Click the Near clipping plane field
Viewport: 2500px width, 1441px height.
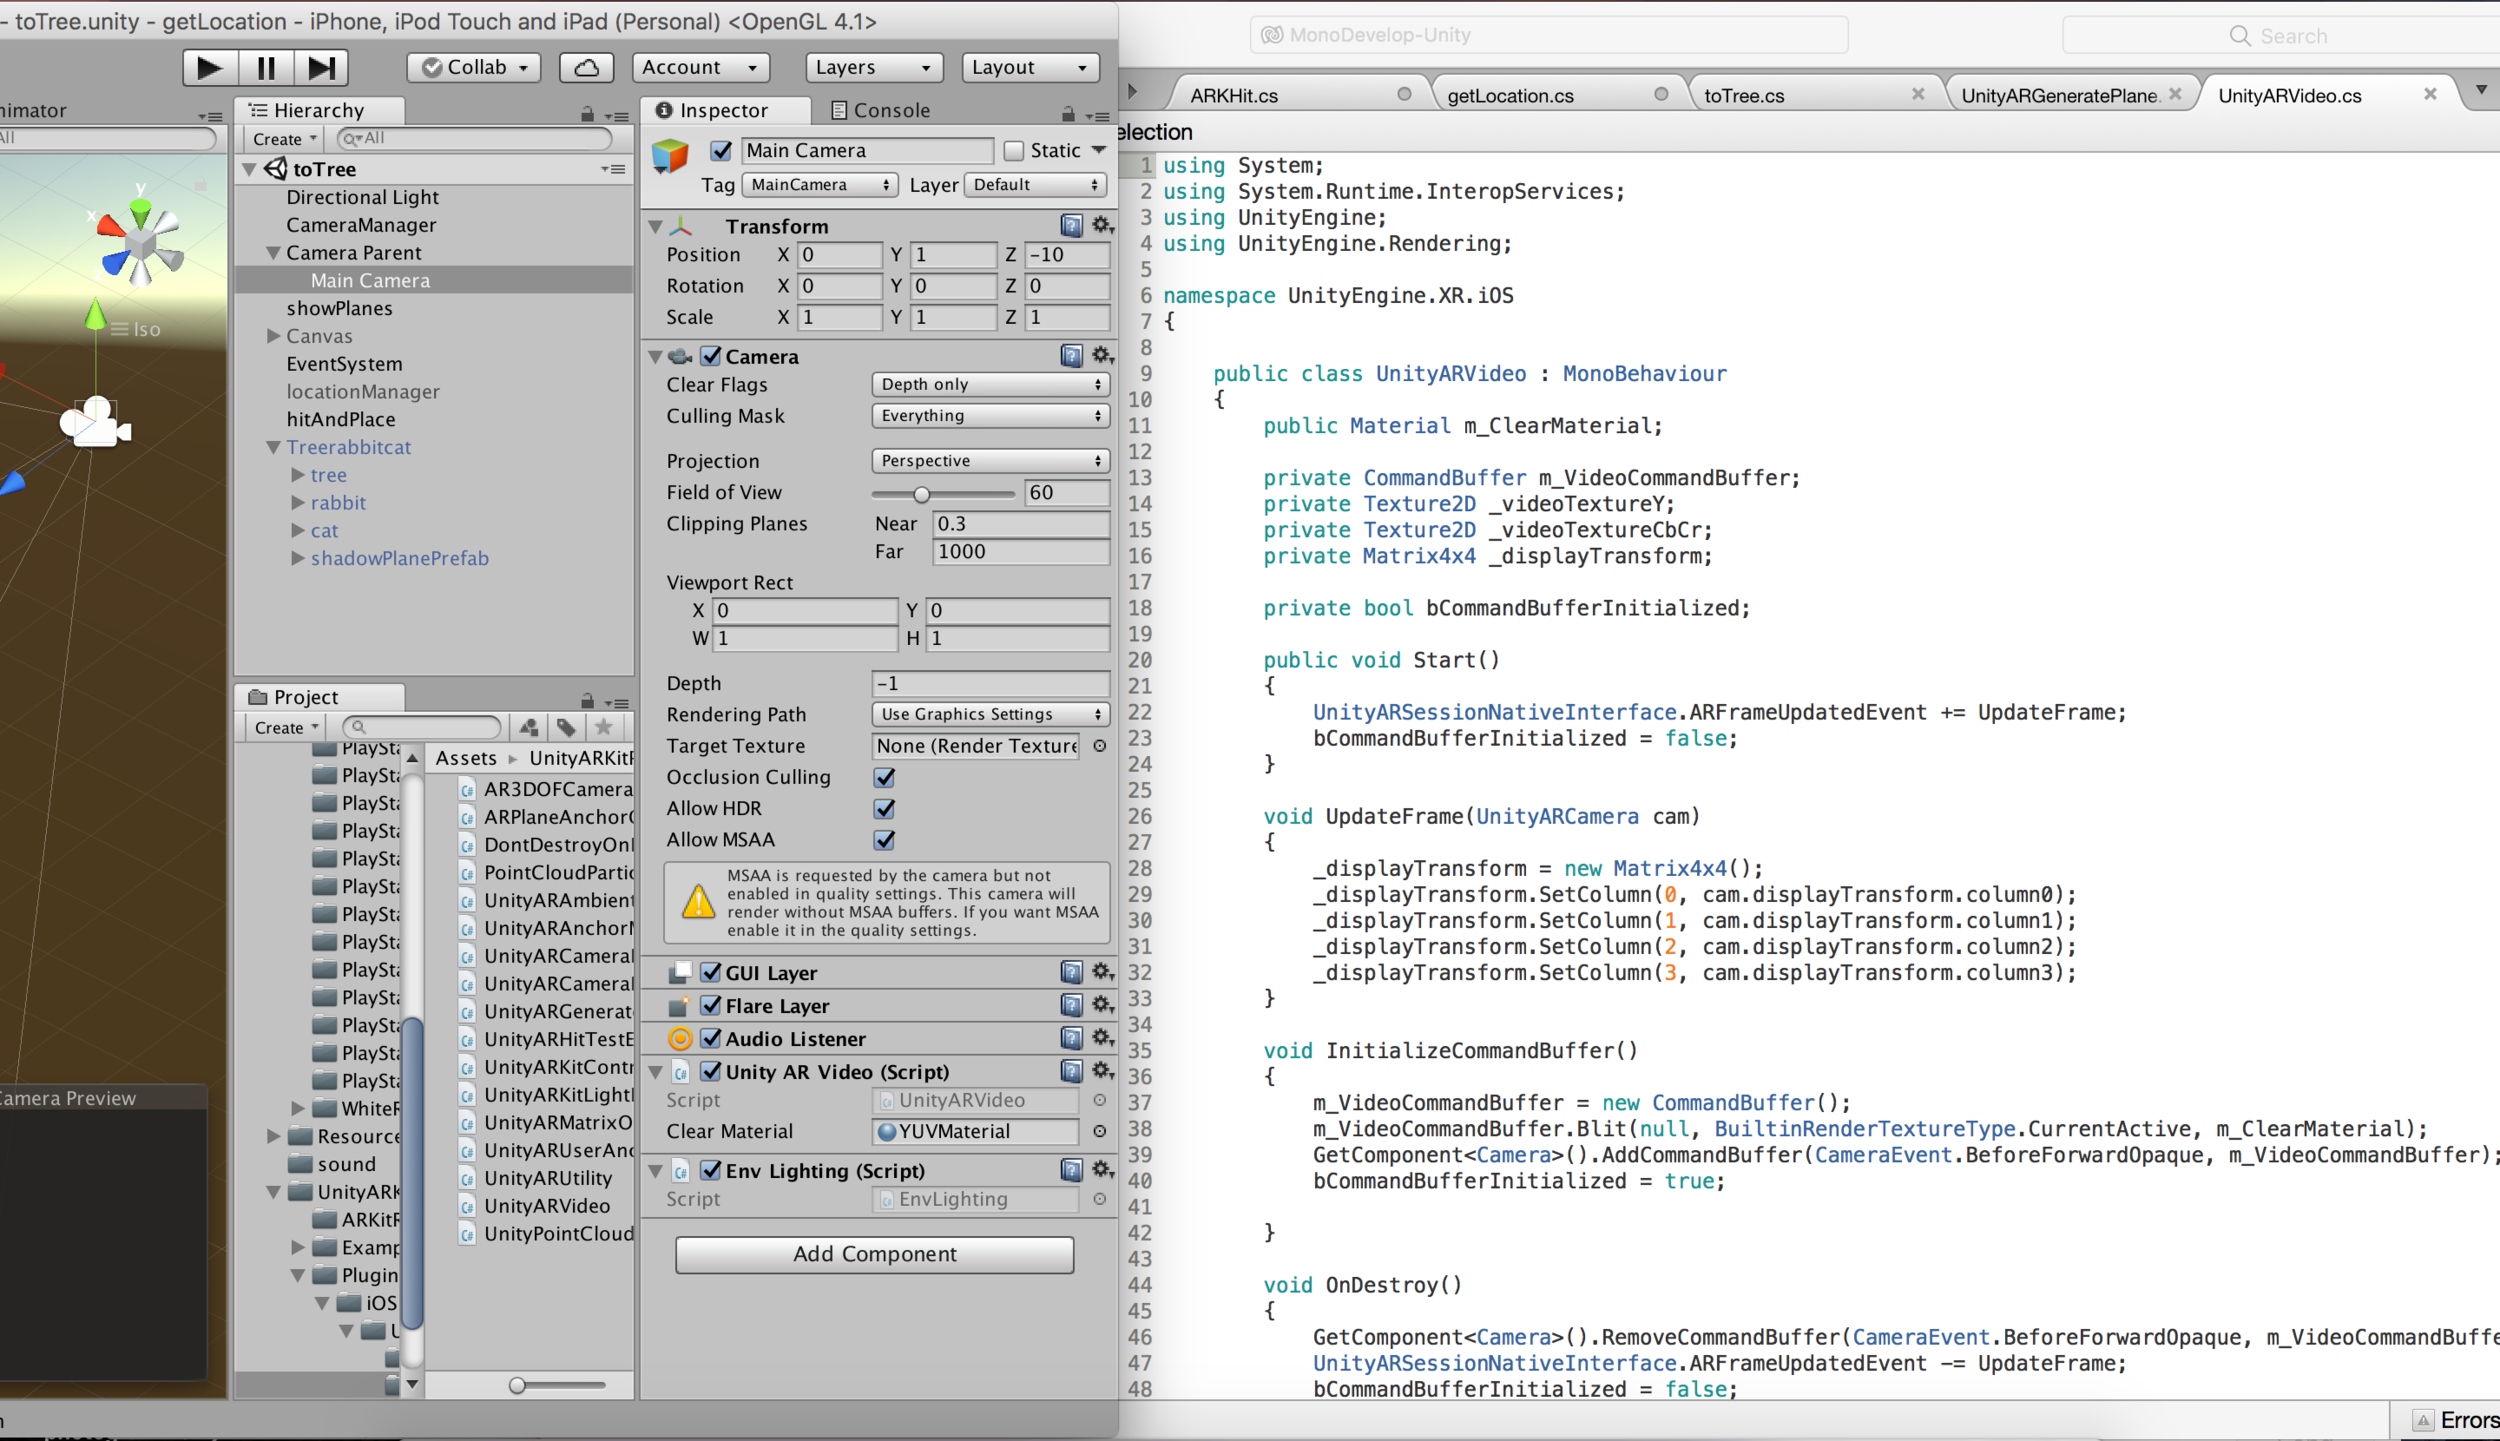[x=1020, y=523]
